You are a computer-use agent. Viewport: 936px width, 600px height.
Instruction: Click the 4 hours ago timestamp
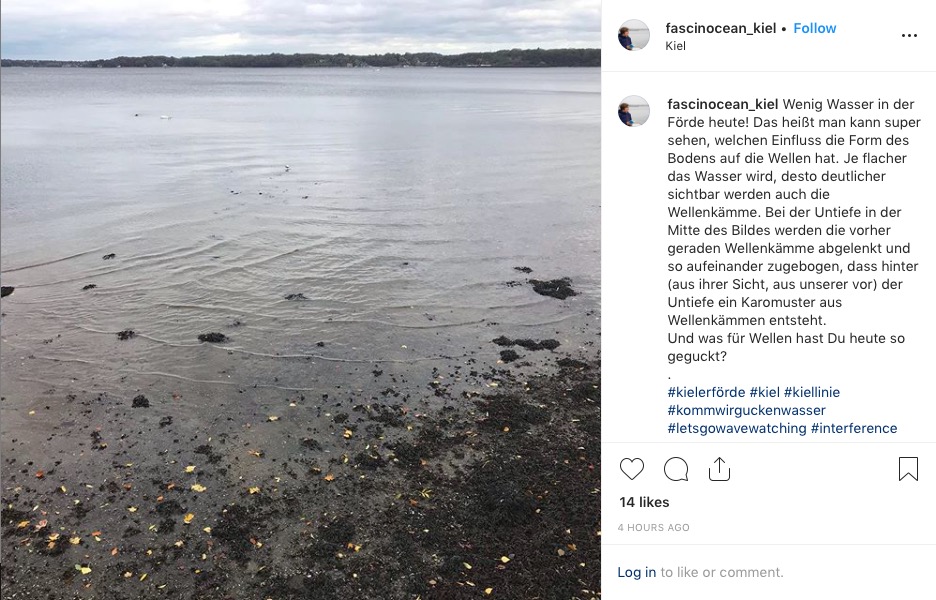654,528
